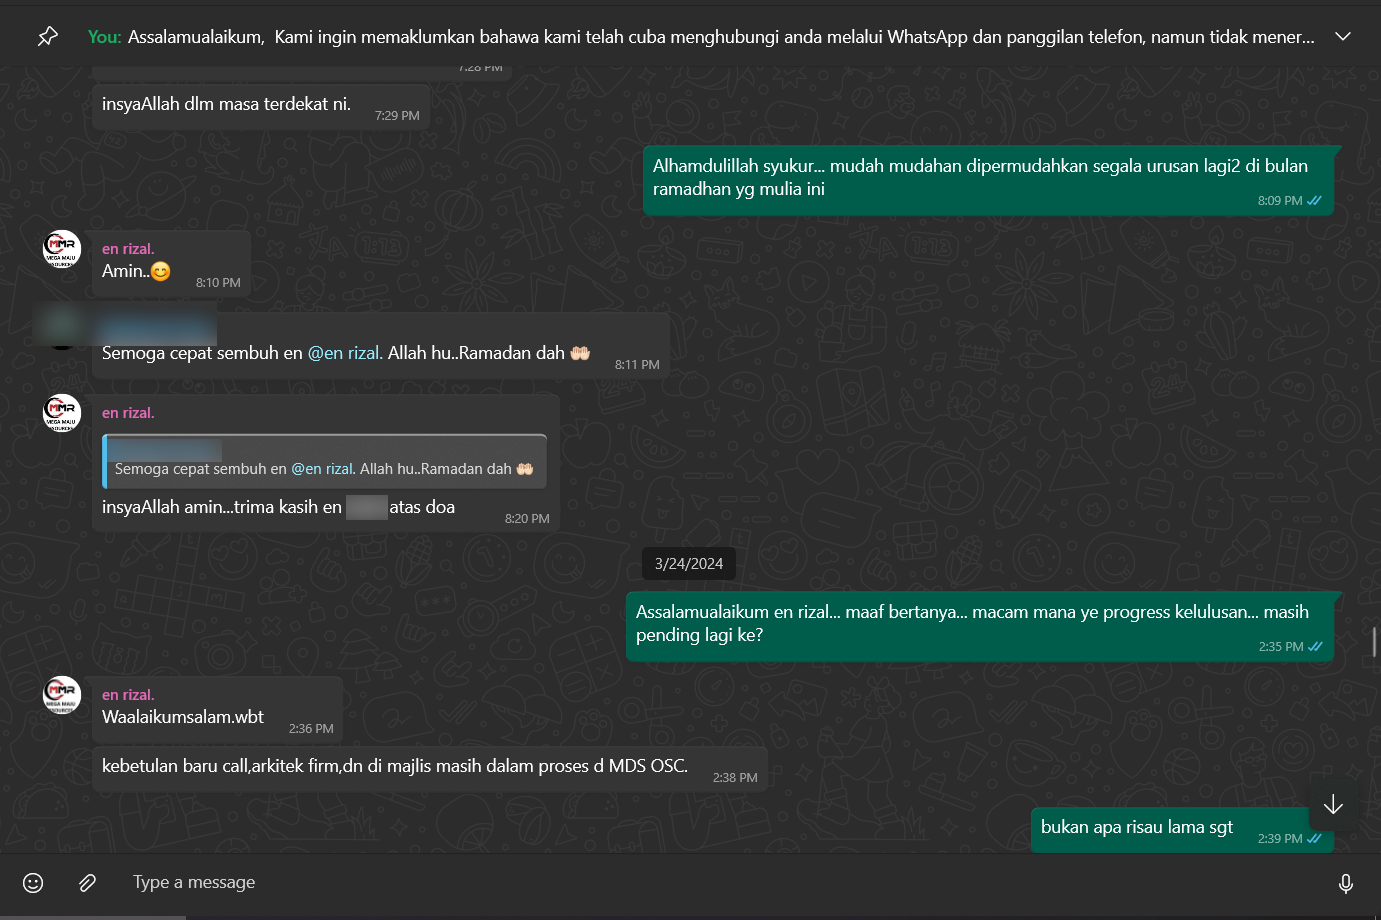Screen dimensions: 1381x920
Task: Click the @en rizal mention link
Action: (344, 353)
